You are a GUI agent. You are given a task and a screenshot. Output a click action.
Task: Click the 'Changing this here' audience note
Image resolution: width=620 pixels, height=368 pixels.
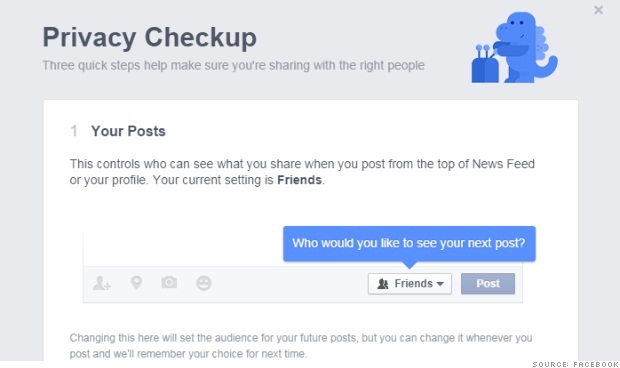pos(301,346)
